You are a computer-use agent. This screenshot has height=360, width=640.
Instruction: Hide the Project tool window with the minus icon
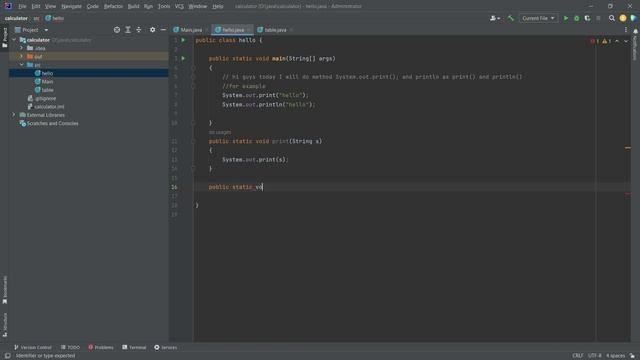click(163, 30)
